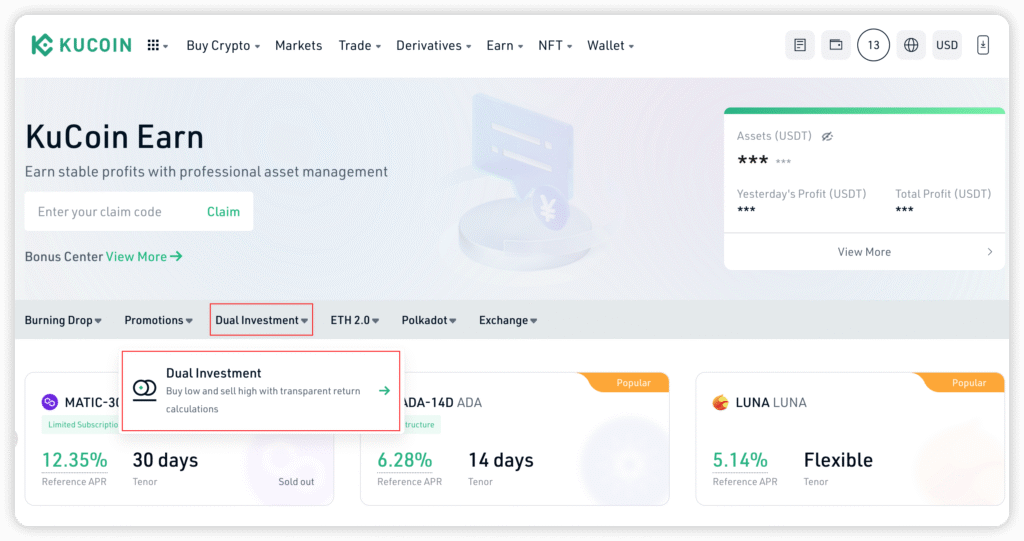Click the KuCoin logo
The width and height of the screenshot is (1024, 541).
pos(81,45)
